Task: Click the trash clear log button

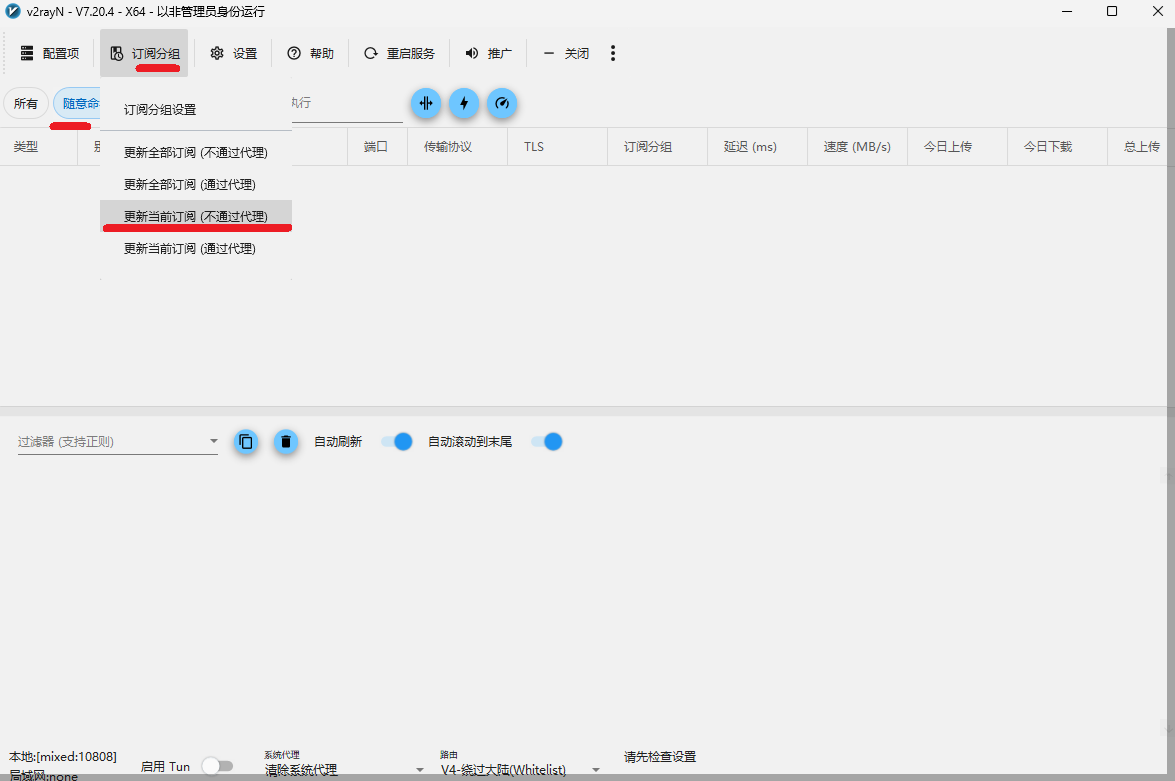Action: pos(286,441)
